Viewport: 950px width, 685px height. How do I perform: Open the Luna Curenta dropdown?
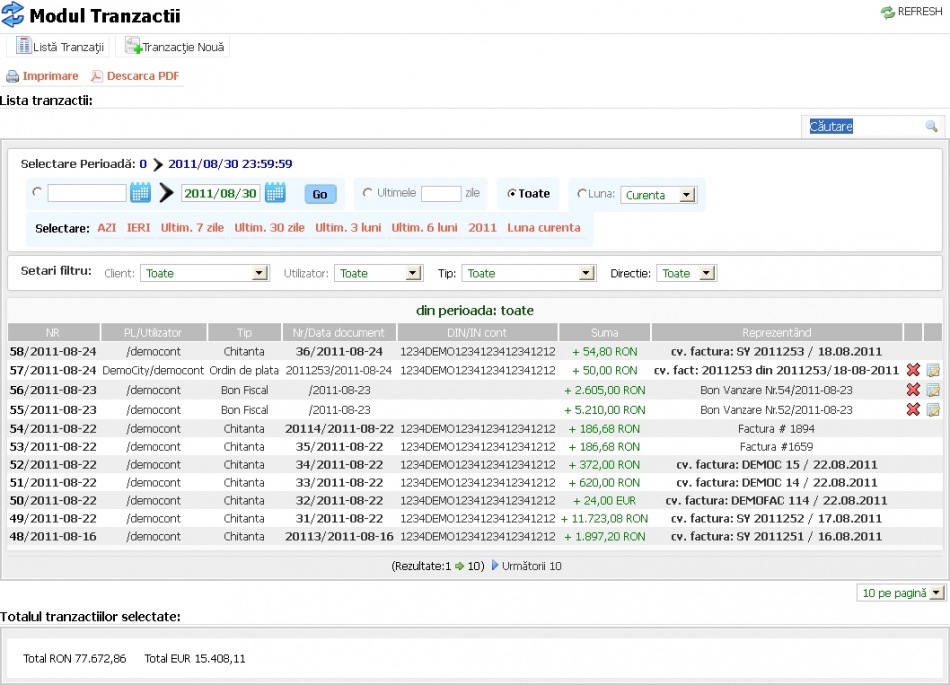(659, 195)
